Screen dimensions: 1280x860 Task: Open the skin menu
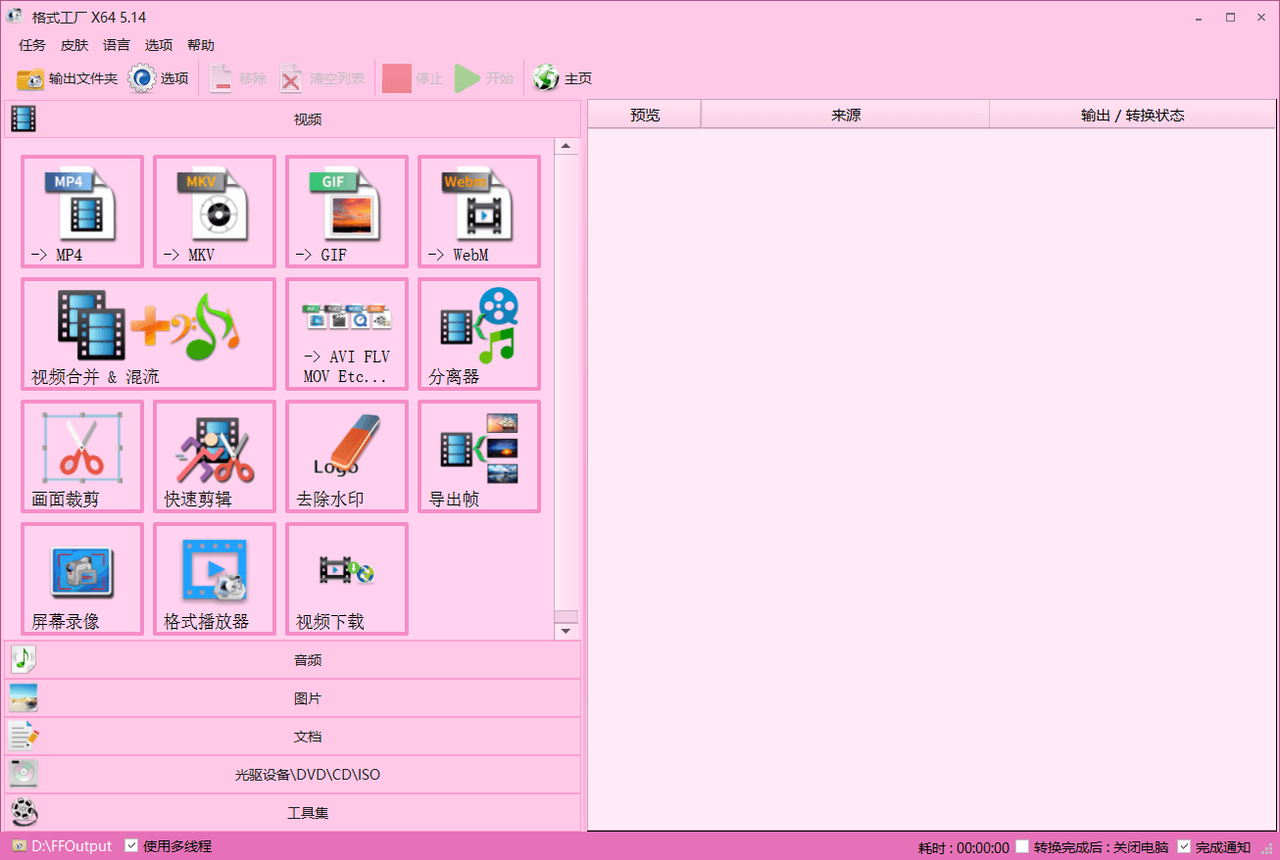pos(74,45)
